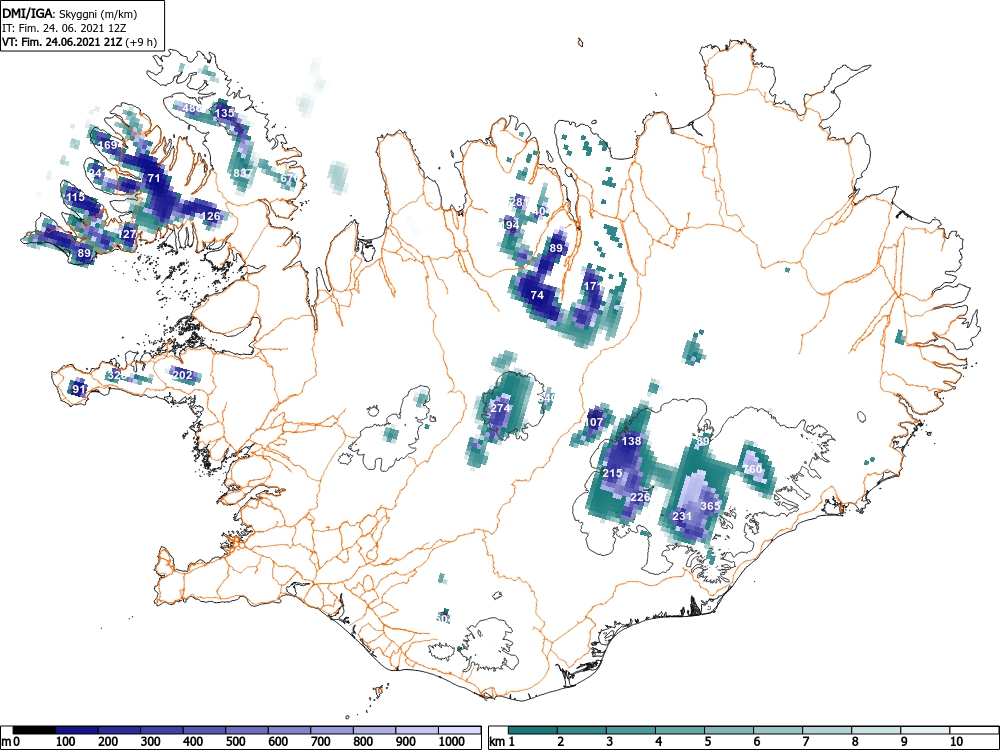Image resolution: width=1000 pixels, height=750 pixels.
Task: Click the map value label 71
Action: click(x=154, y=178)
